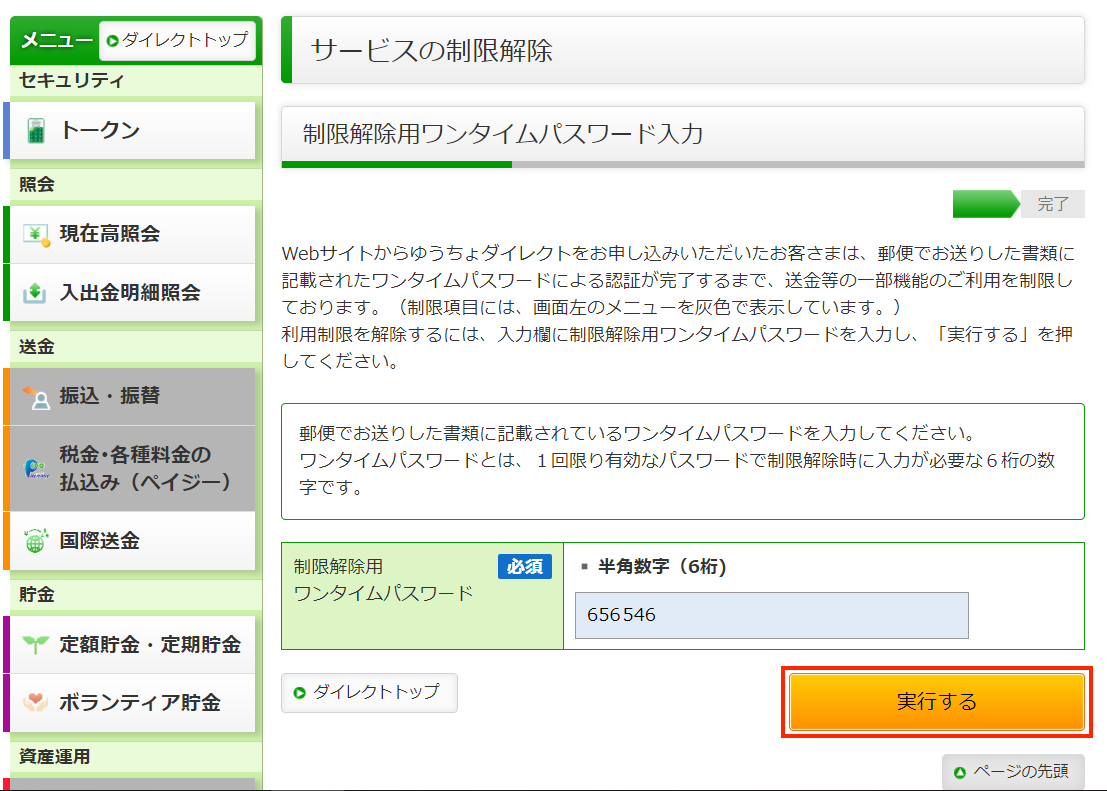Click the ボランティア貯金 hands icon

pos(34,703)
